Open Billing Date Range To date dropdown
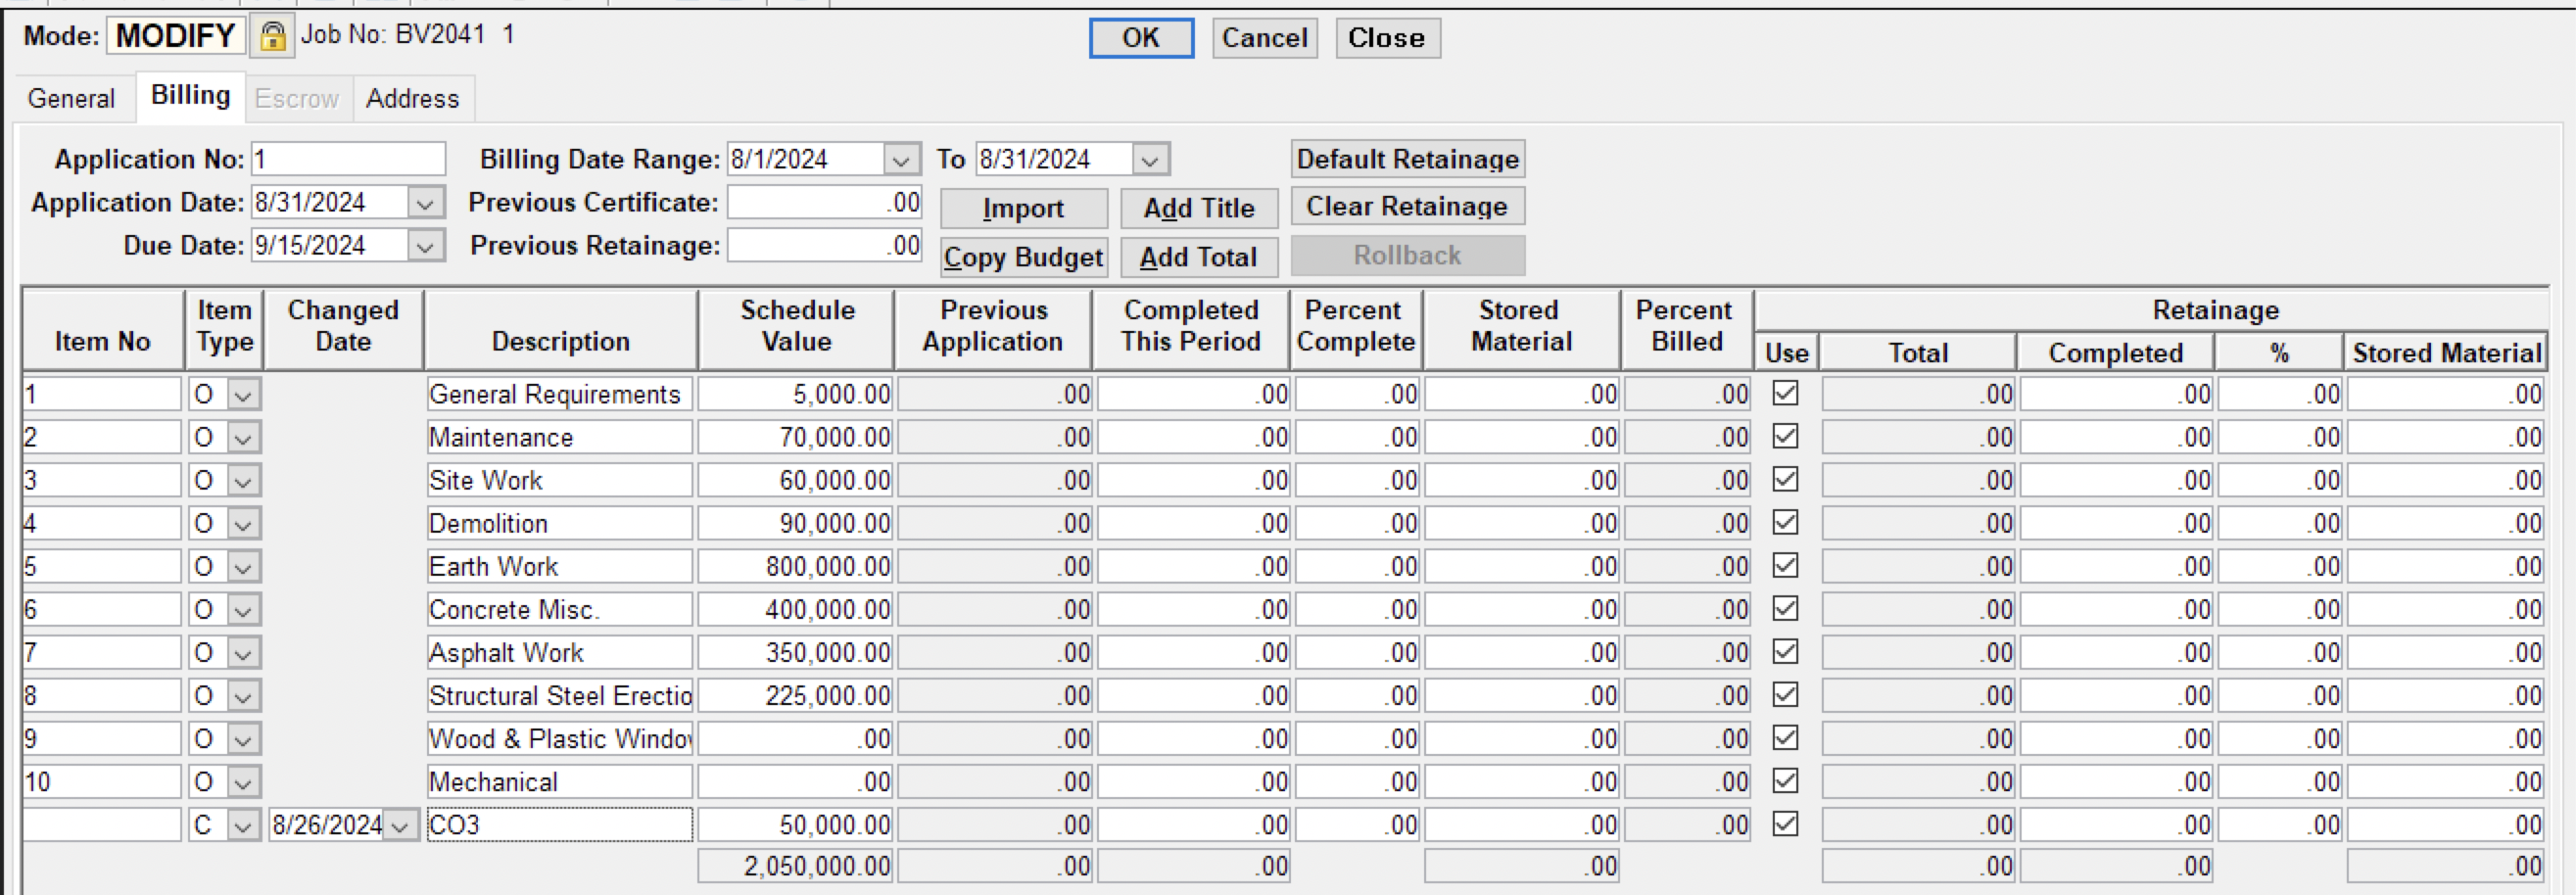 (x=1150, y=160)
